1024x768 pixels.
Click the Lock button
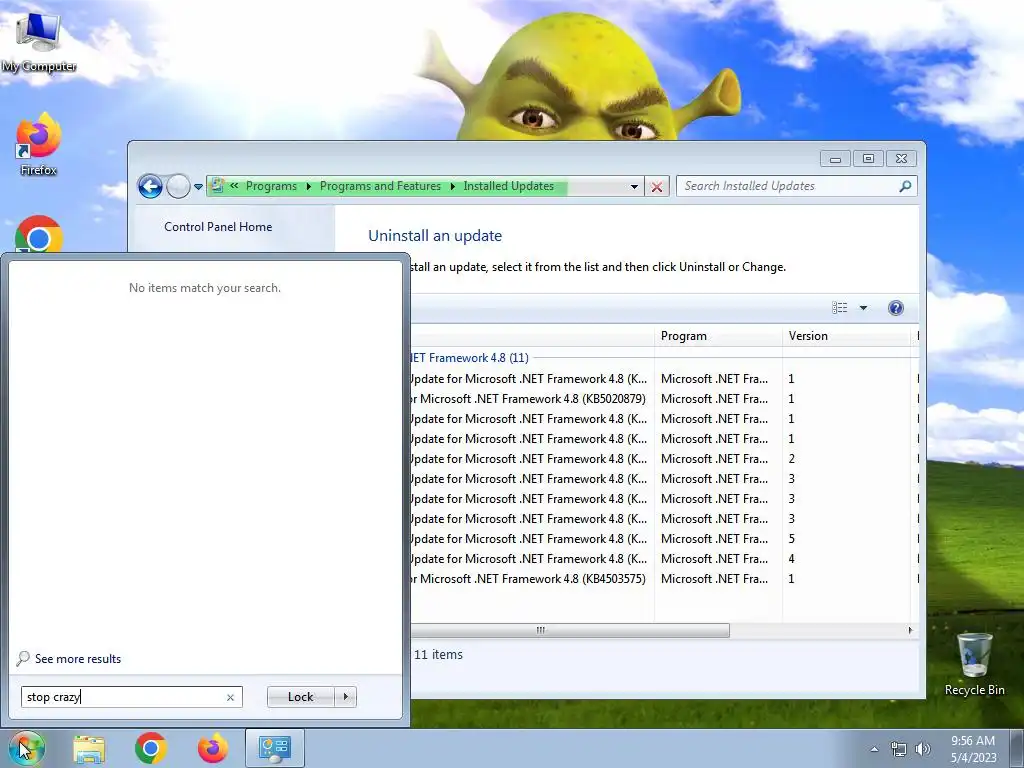tap(300, 697)
